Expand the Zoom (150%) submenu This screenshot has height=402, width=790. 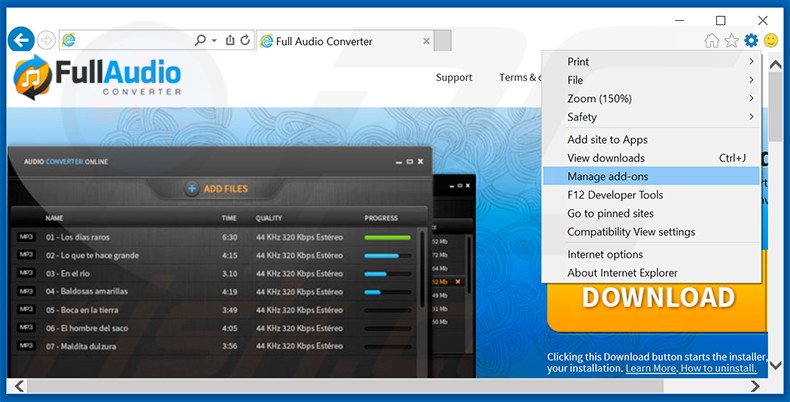click(651, 99)
